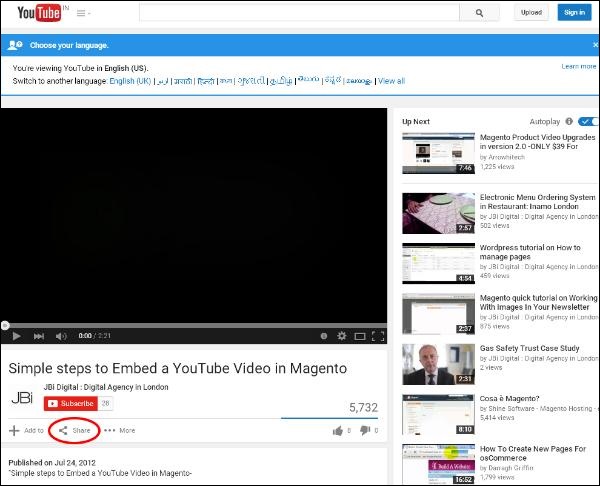Close the Choose your language banner
The height and width of the screenshot is (486, 600).
595,45
